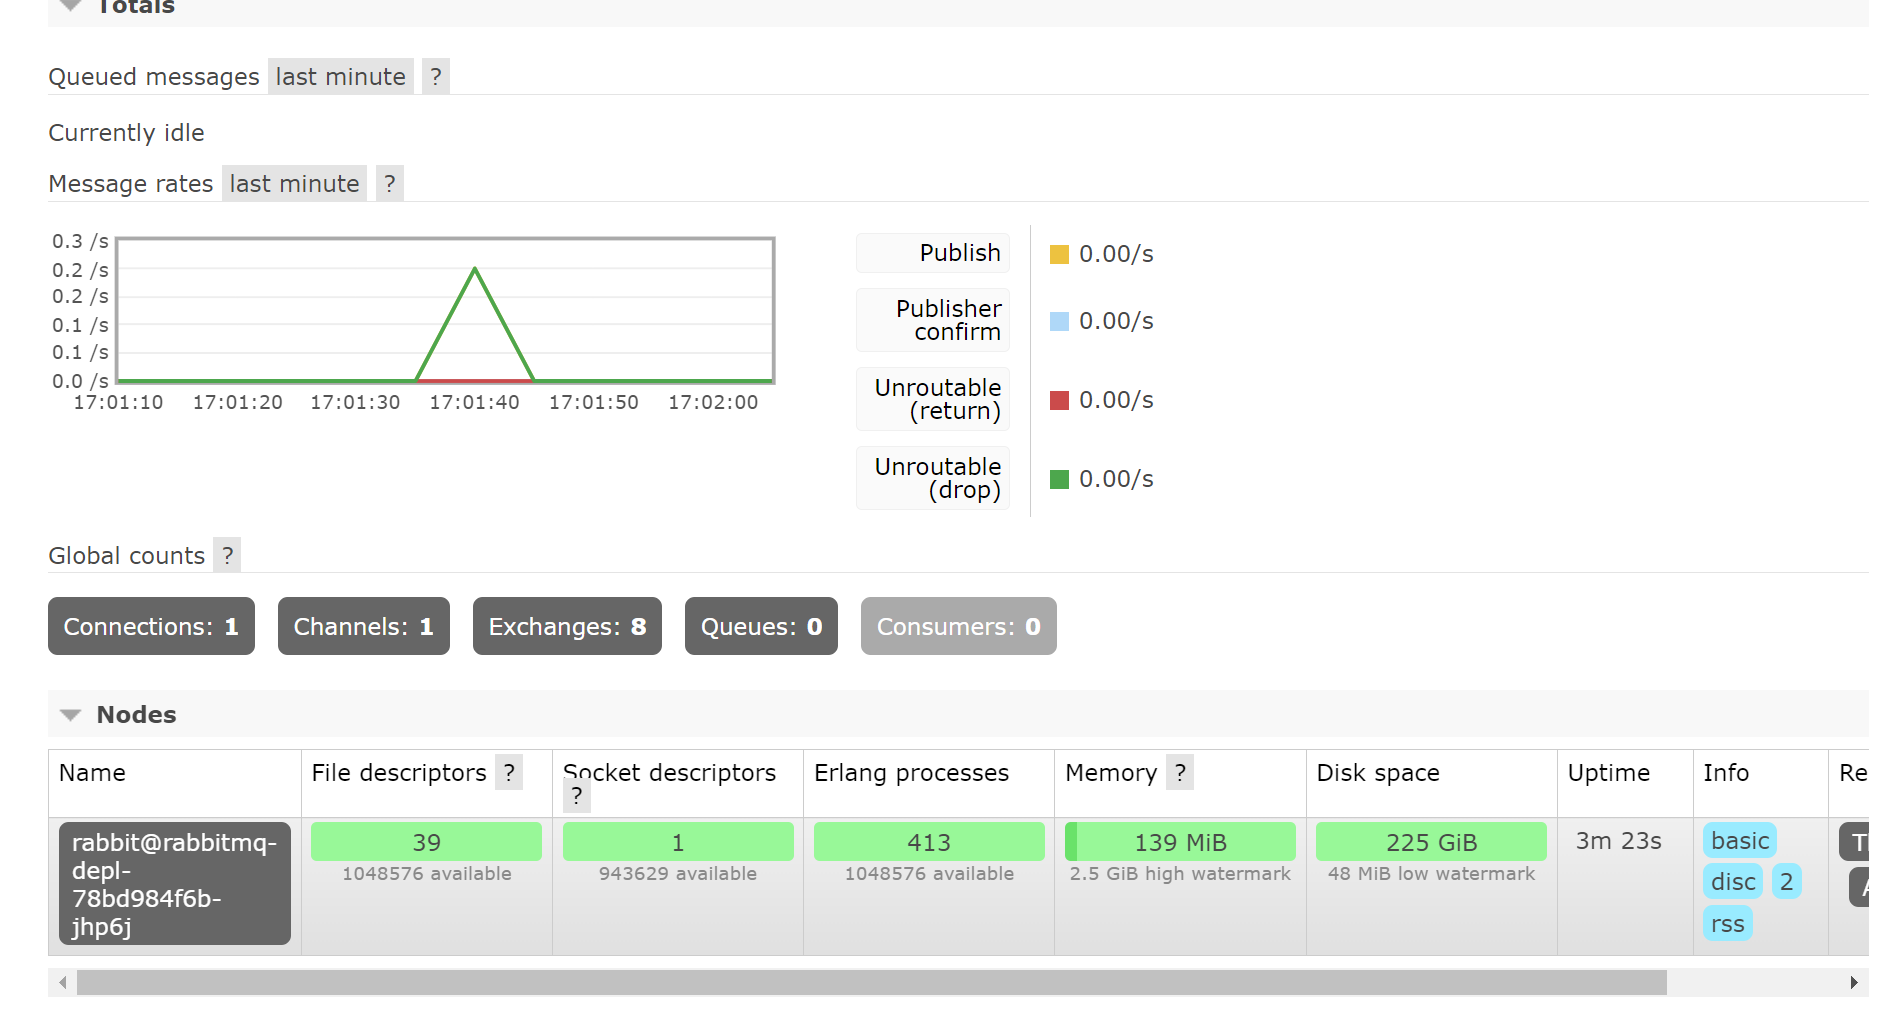Change Message rates last minute range
The width and height of the screenshot is (1879, 1027).
[294, 184]
